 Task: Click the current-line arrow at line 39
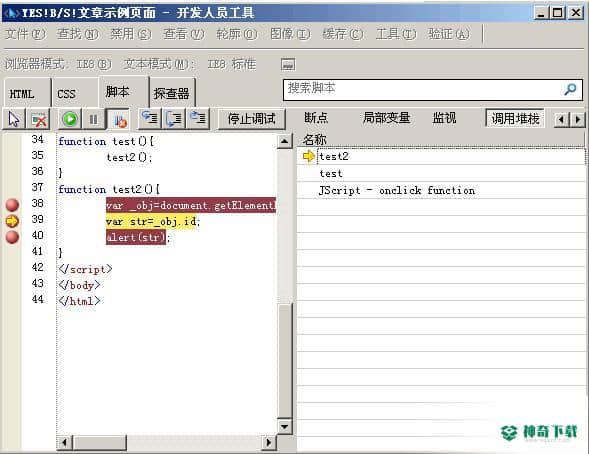point(12,221)
